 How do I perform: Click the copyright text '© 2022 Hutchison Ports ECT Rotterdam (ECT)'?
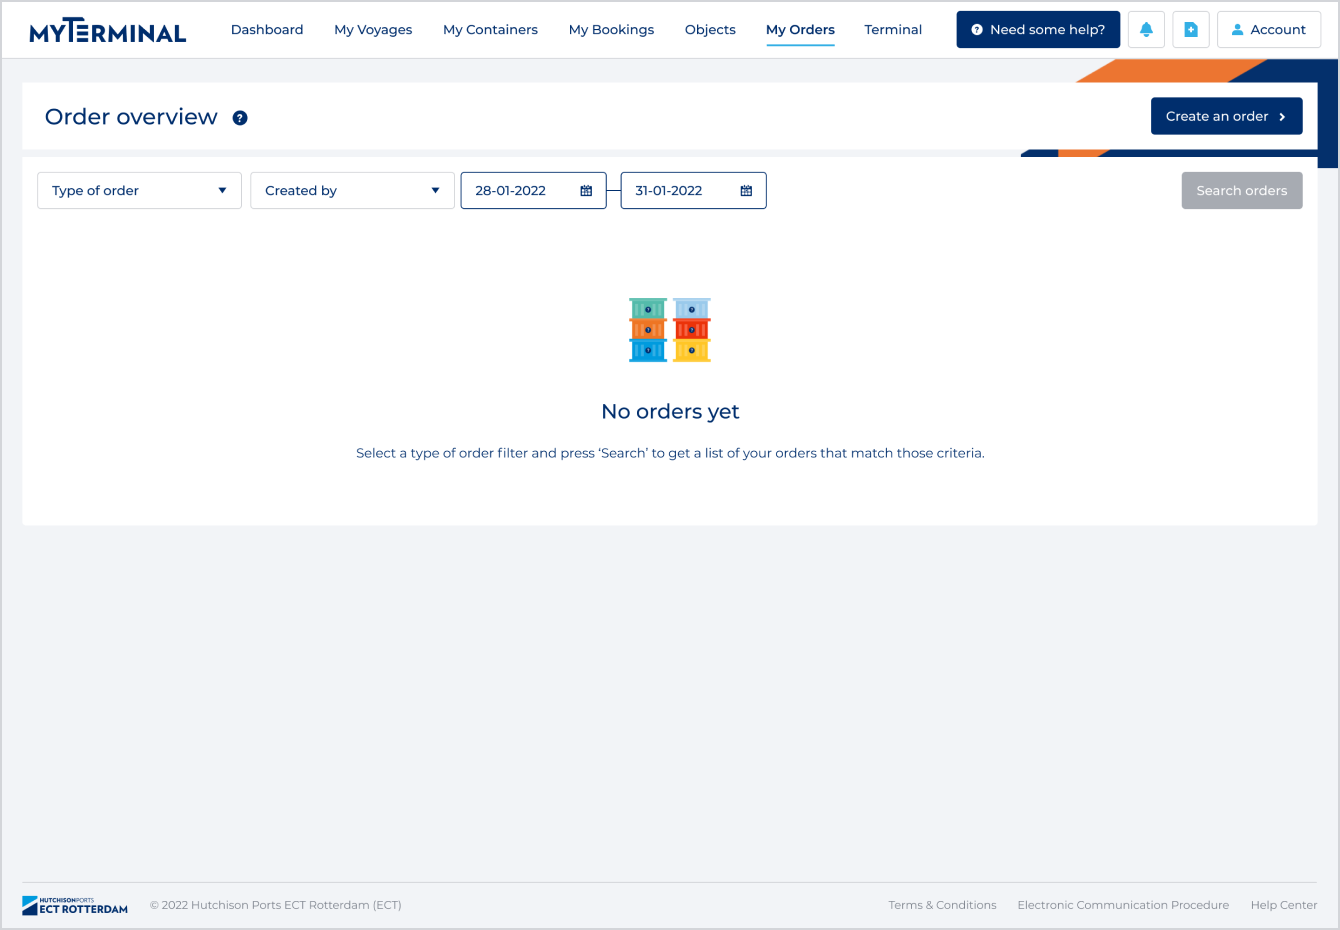point(276,905)
